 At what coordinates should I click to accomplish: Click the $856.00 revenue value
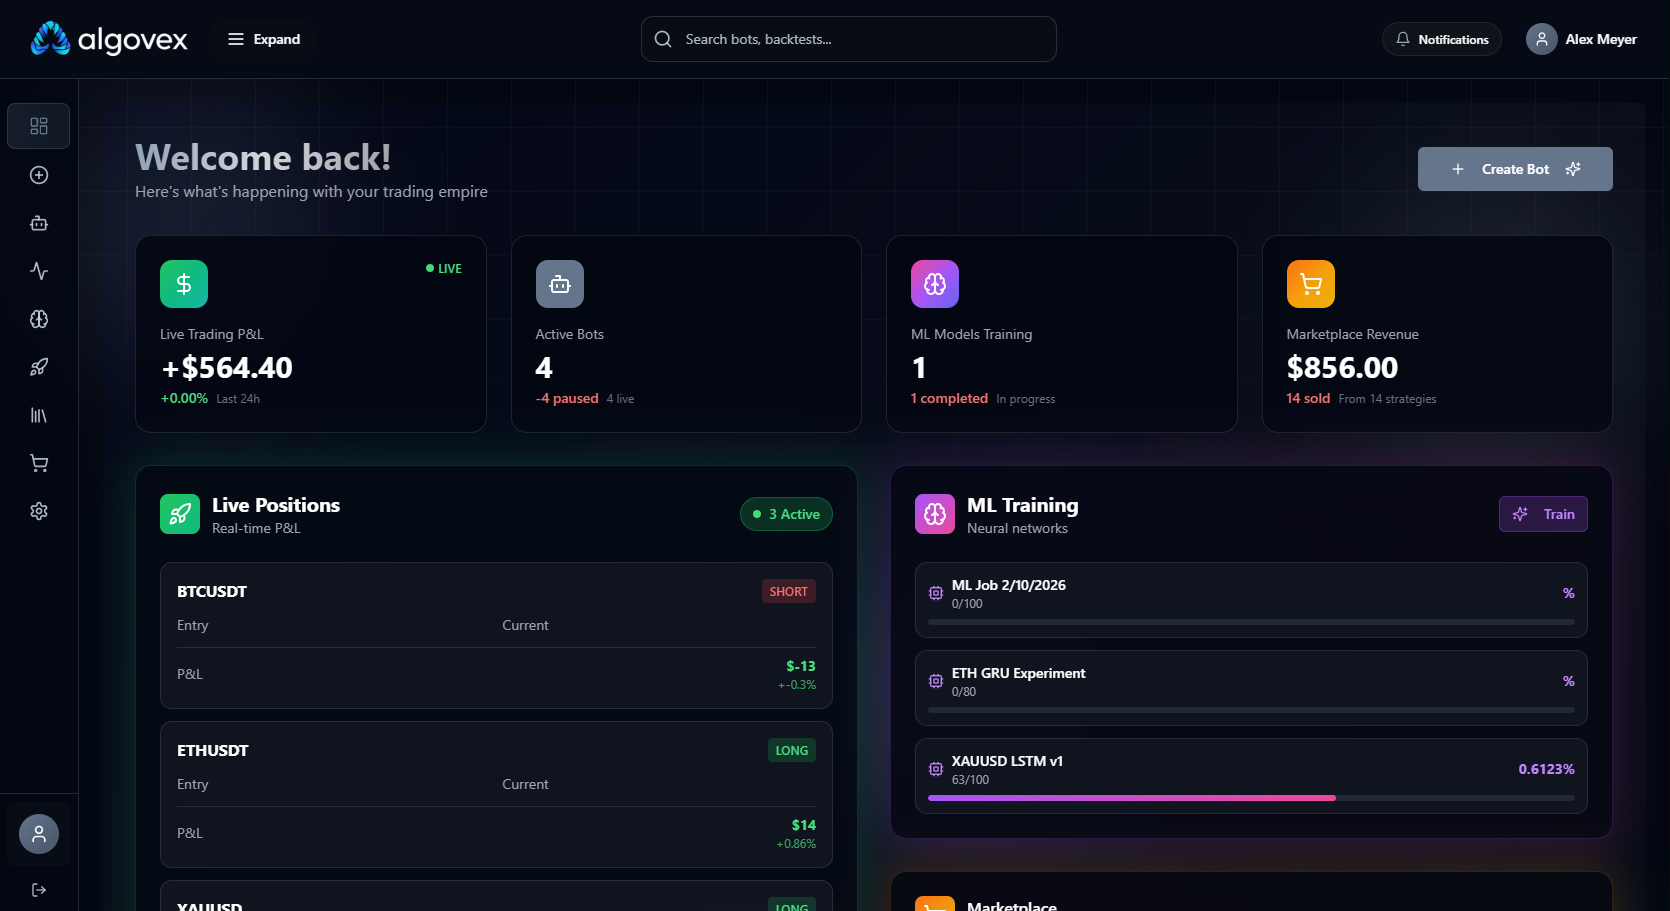[1342, 368]
